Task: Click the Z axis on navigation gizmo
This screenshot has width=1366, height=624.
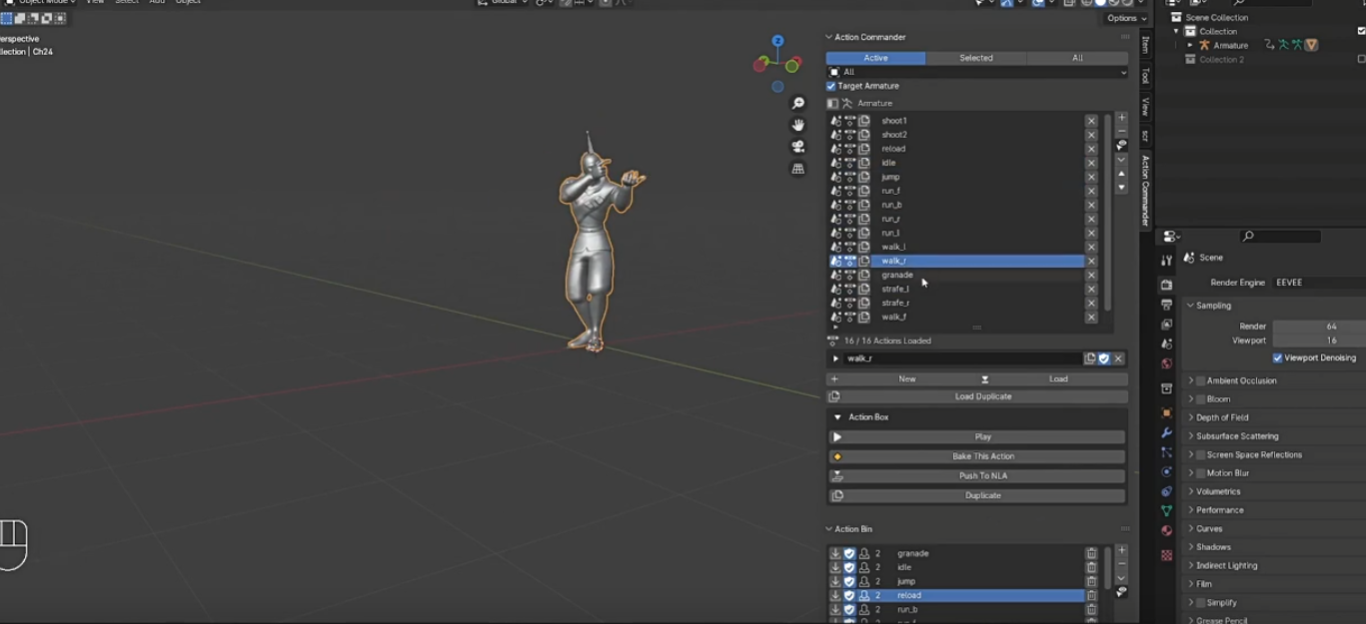Action: tap(778, 41)
